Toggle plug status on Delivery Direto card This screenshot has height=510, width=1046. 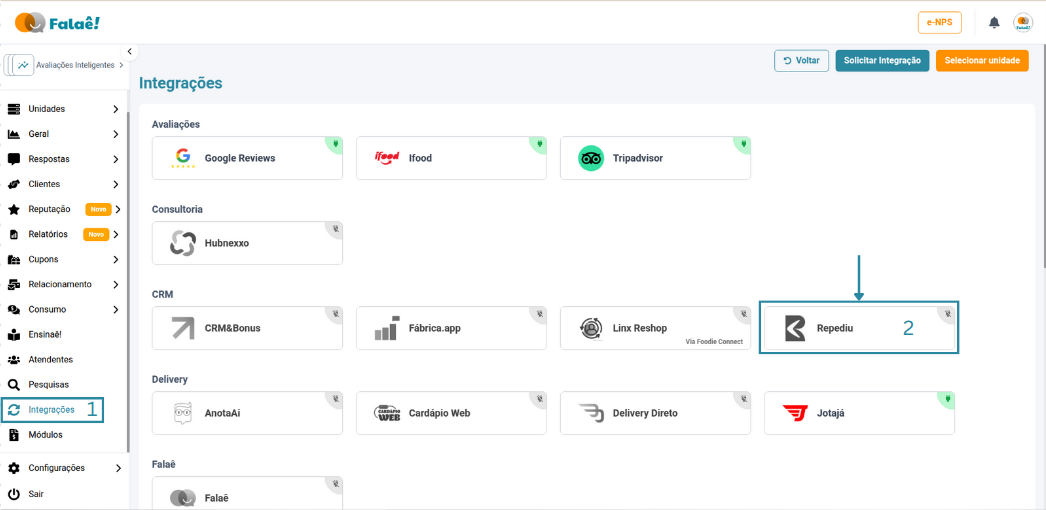coord(743,399)
